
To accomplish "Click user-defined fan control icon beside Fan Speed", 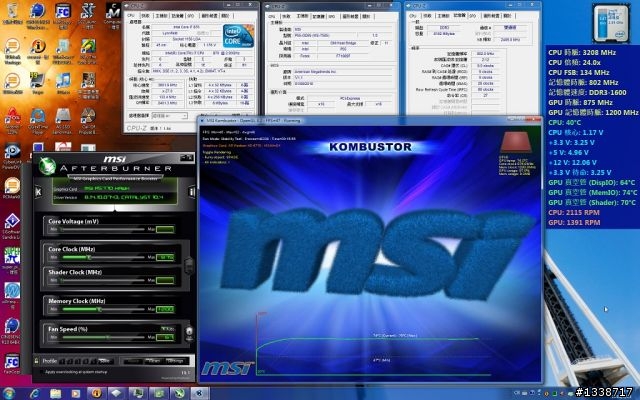I will point(189,331).
